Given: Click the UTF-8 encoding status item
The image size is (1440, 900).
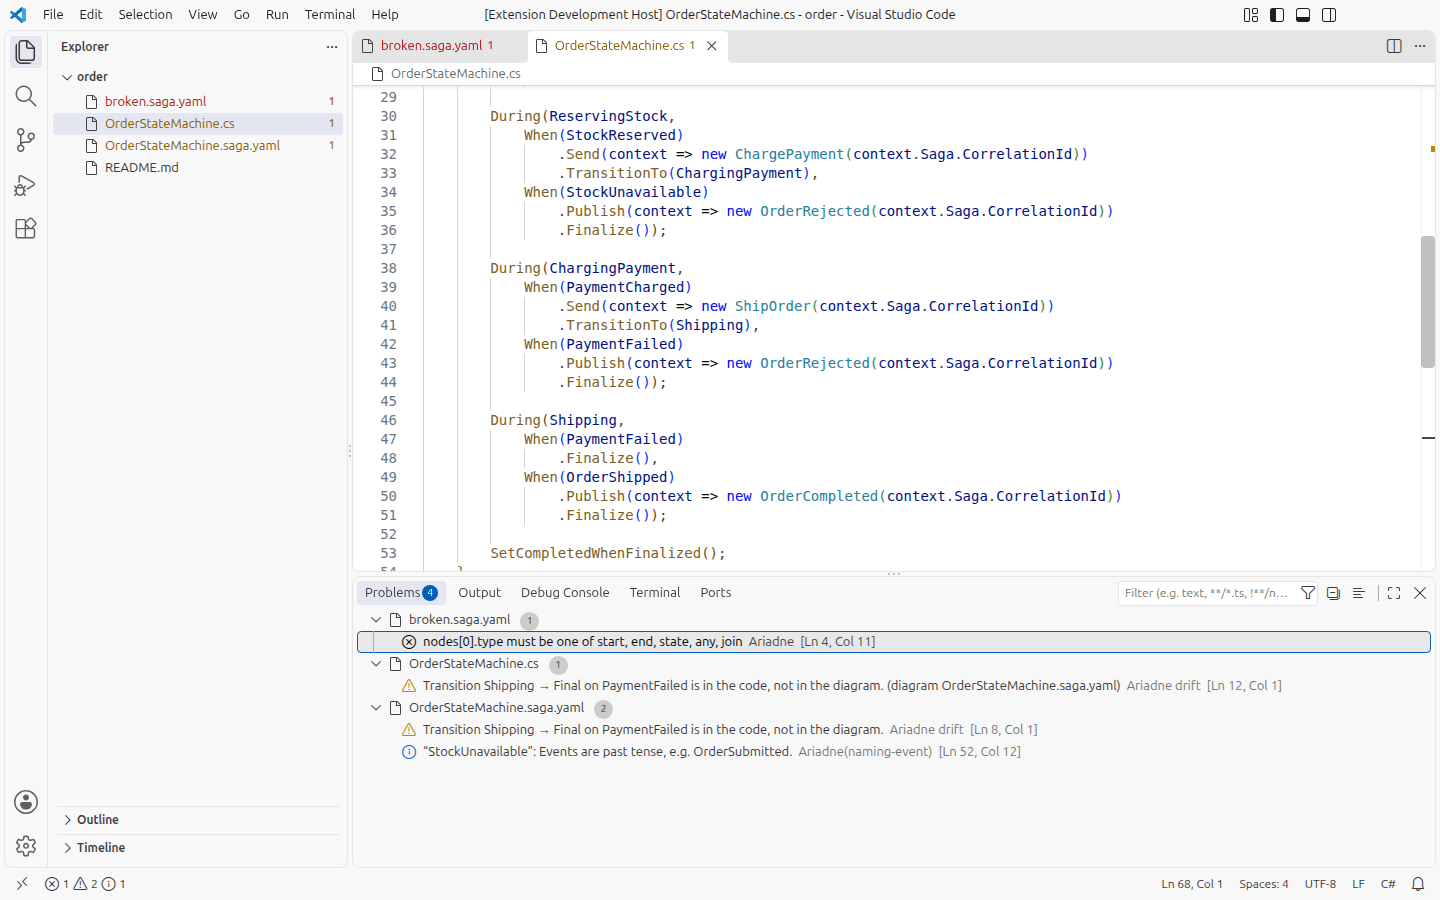Looking at the screenshot, I should (x=1320, y=884).
